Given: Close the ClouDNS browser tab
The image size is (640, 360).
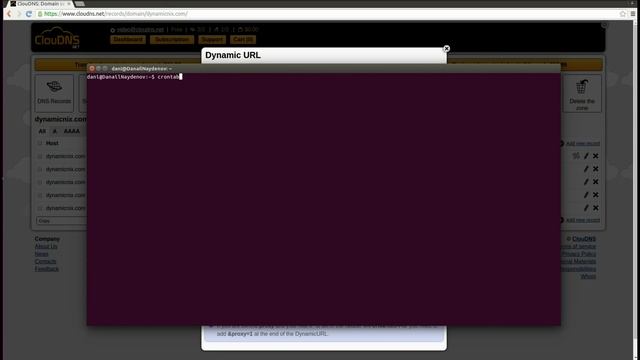Looking at the screenshot, I should pos(69,4).
